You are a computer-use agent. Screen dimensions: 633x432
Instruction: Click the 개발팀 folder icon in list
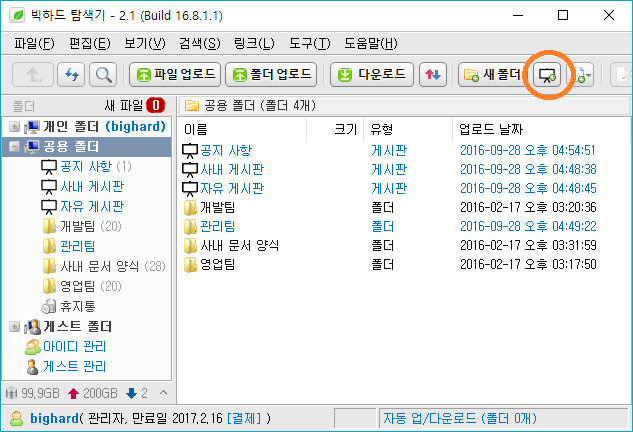(190, 208)
